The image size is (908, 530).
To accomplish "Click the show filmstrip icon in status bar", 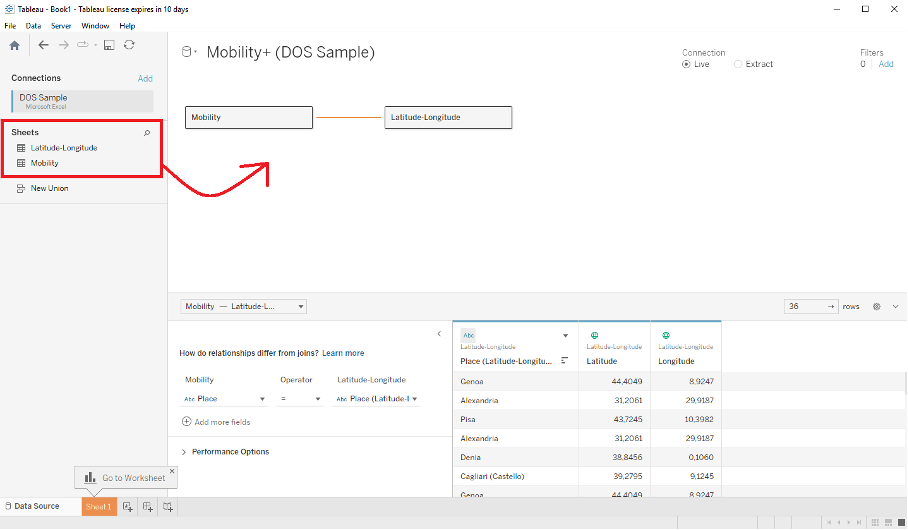I will coord(888,522).
